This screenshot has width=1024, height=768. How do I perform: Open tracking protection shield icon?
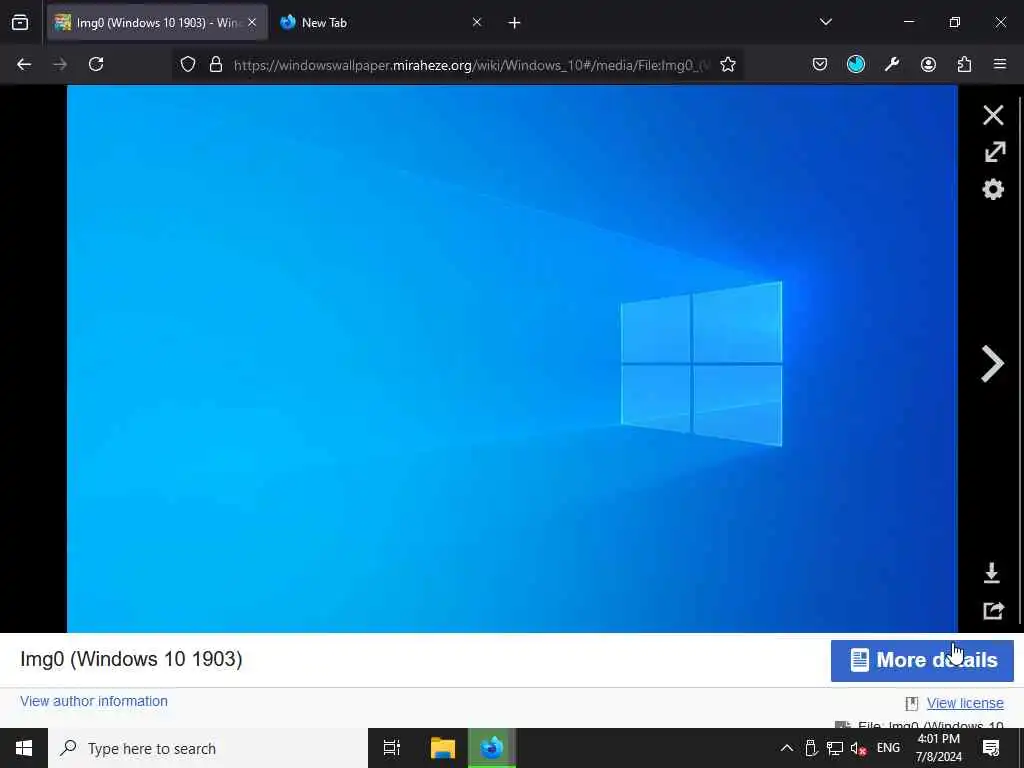188,65
